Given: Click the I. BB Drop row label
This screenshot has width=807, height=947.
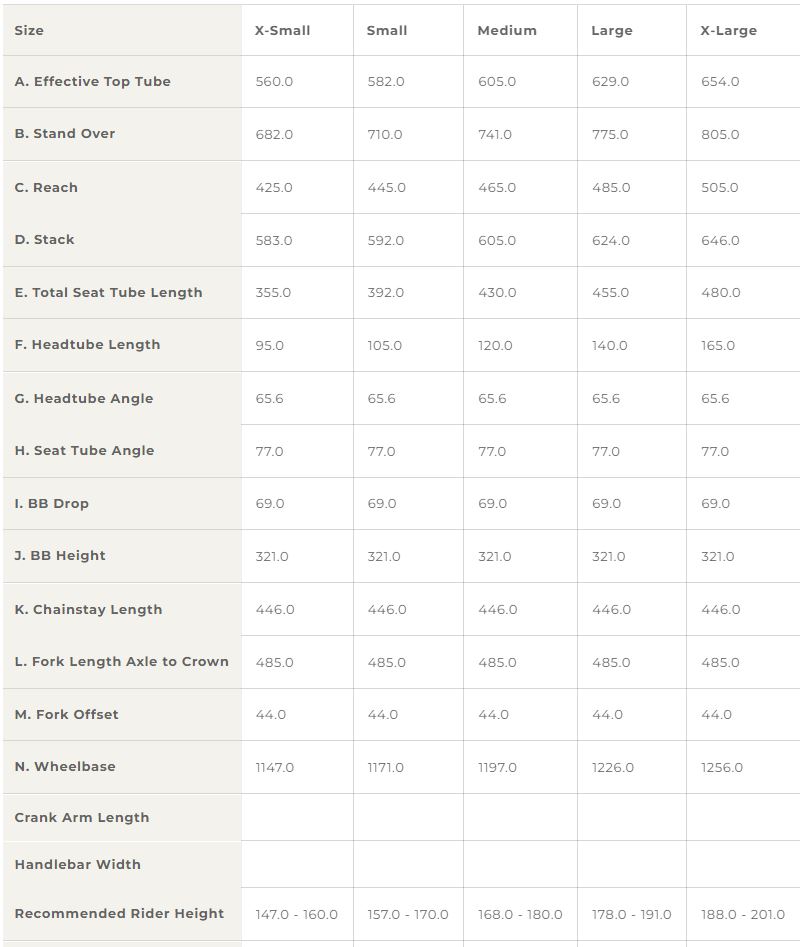Looking at the screenshot, I should point(51,504).
